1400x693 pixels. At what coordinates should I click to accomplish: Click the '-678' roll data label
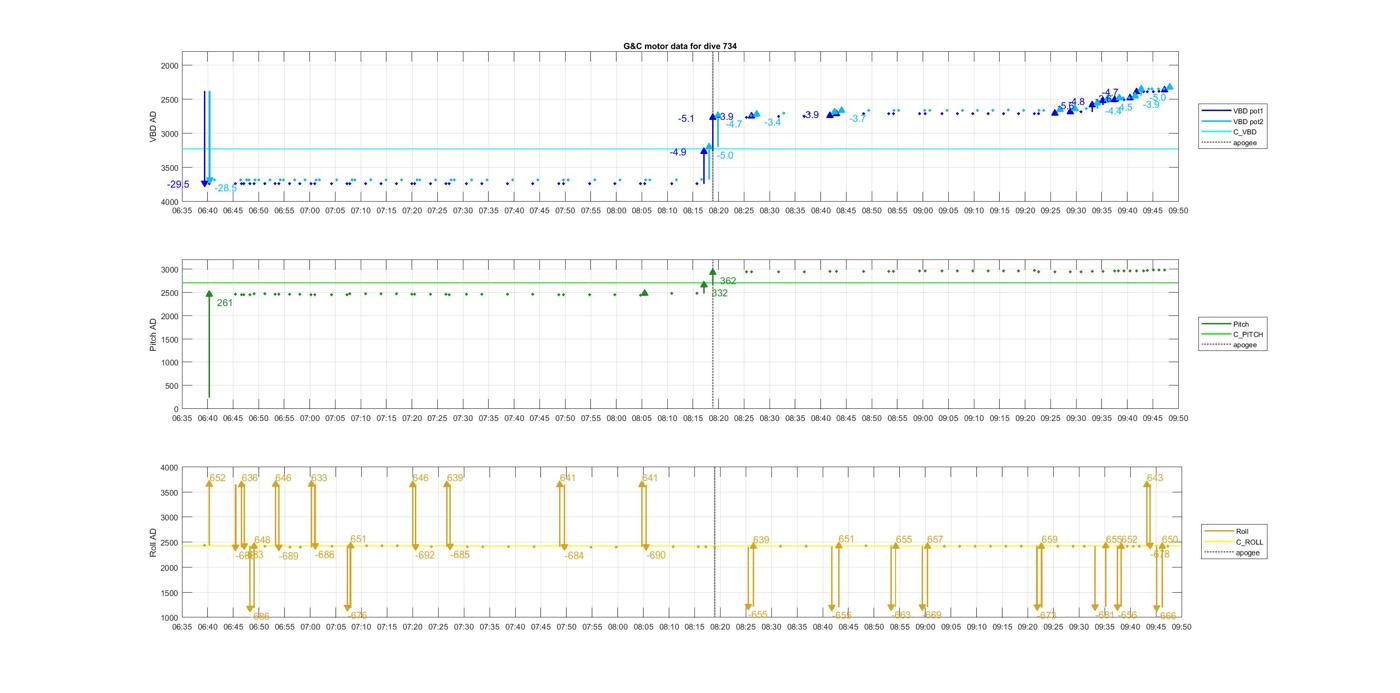(1160, 554)
